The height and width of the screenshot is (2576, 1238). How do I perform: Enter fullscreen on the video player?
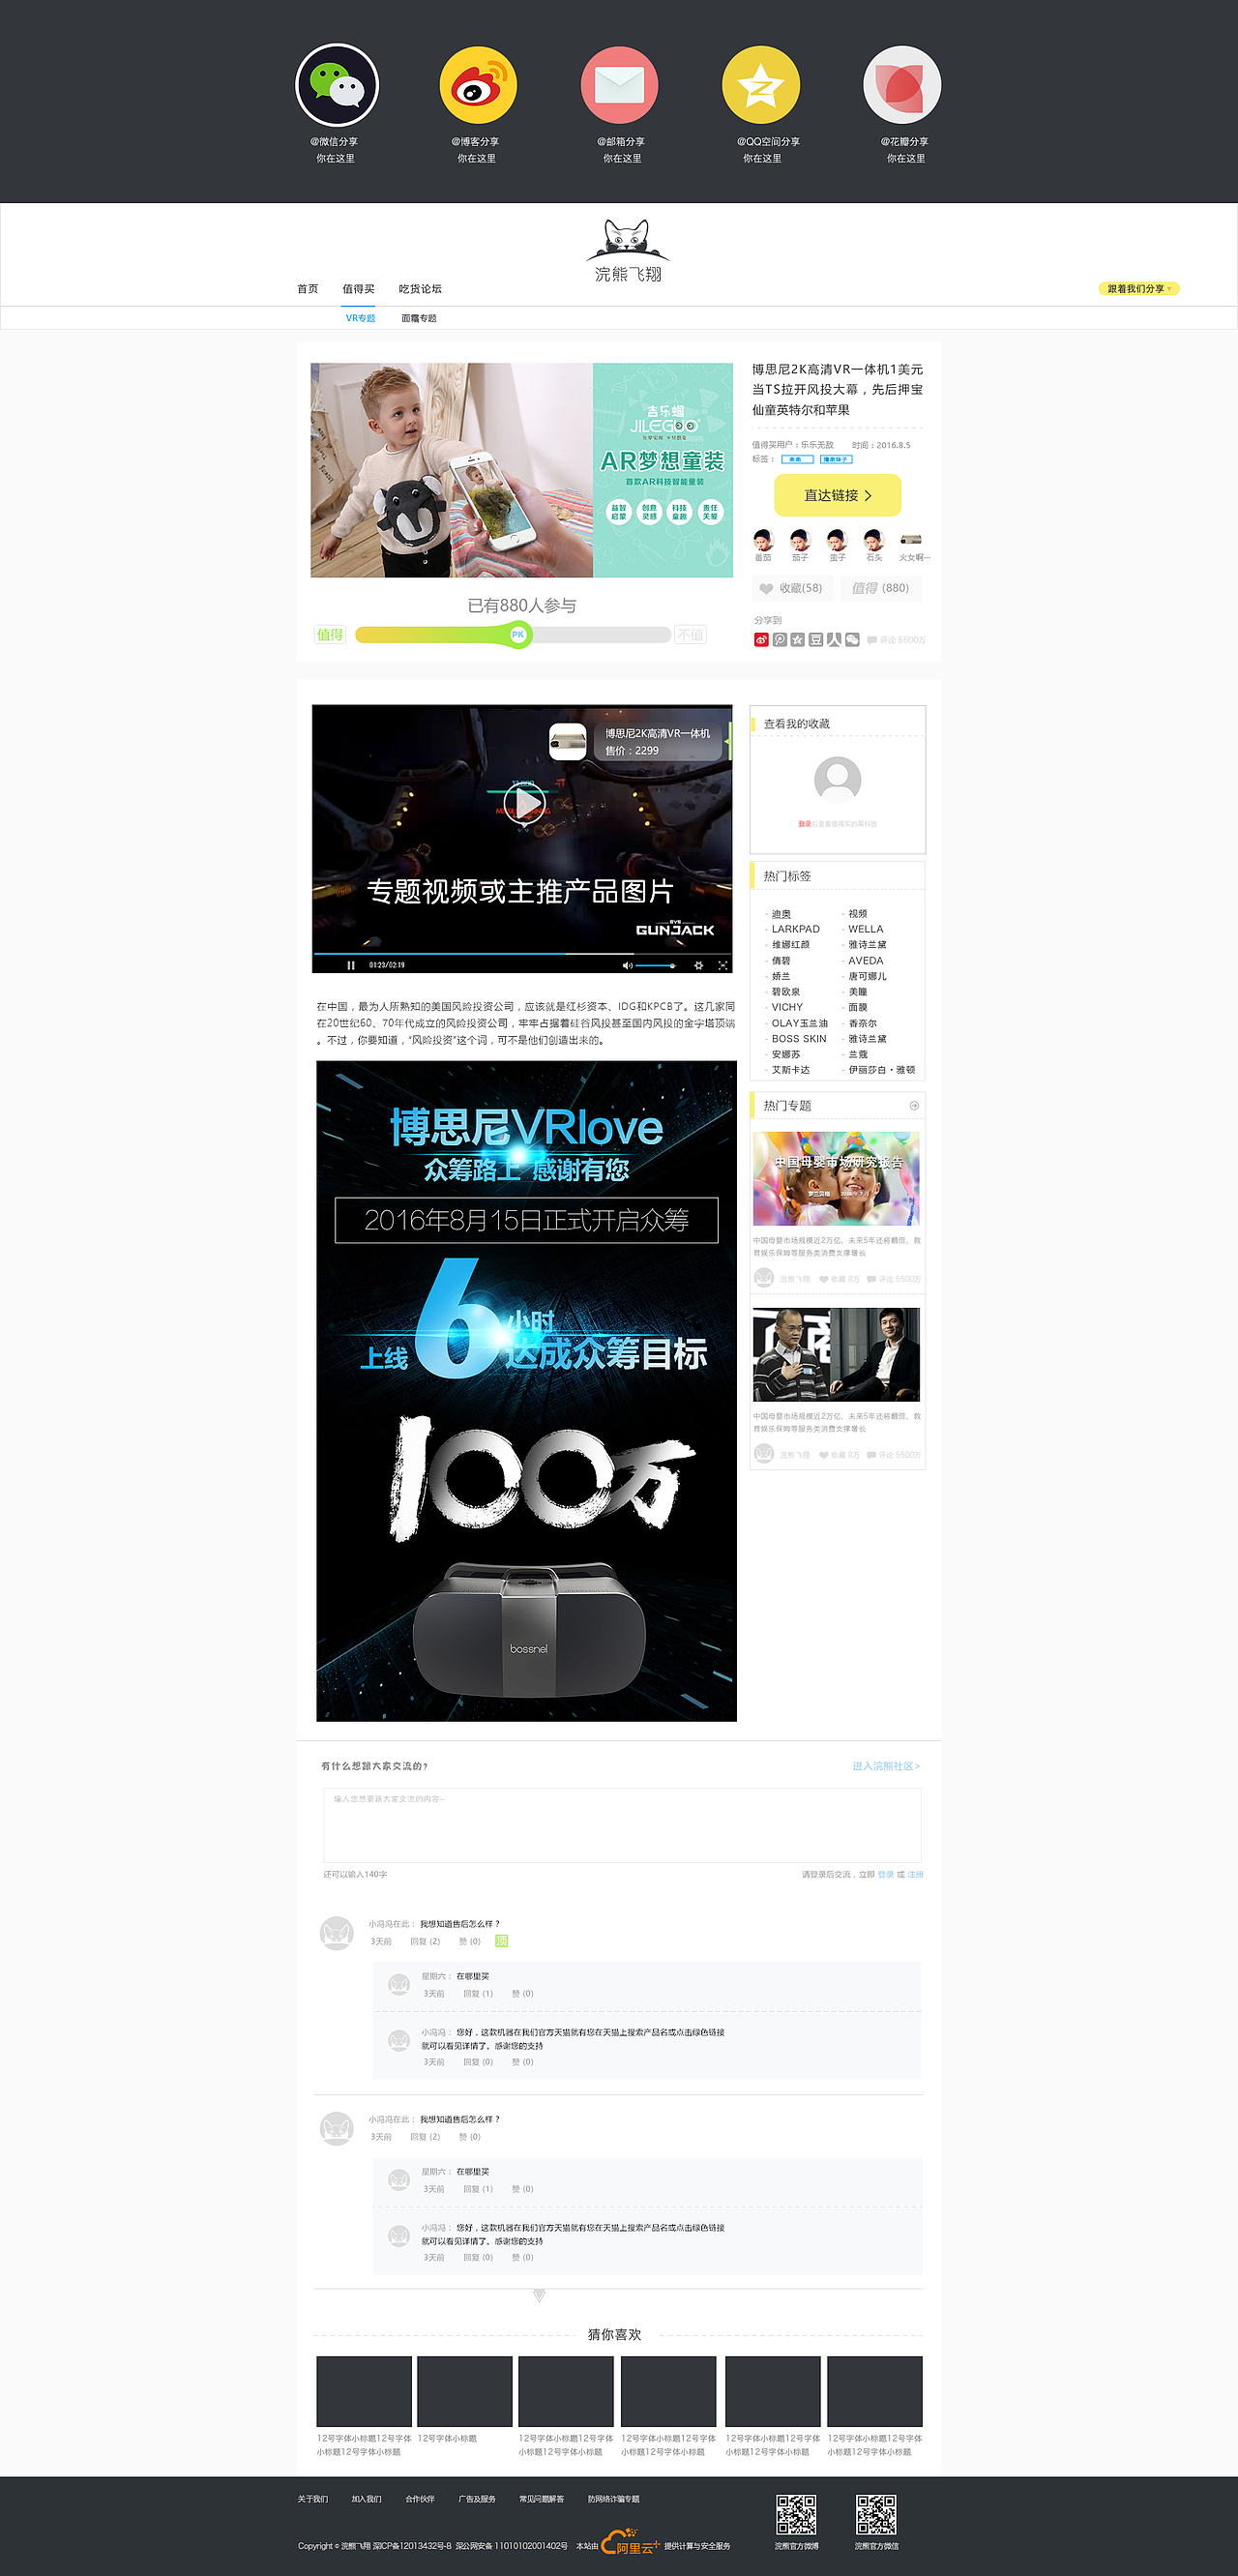point(722,965)
